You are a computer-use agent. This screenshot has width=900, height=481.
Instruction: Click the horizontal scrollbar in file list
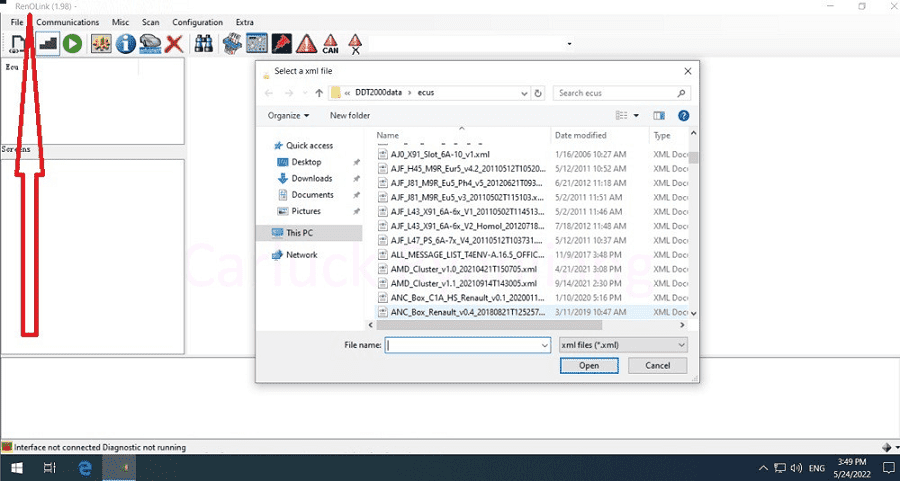coord(489,325)
